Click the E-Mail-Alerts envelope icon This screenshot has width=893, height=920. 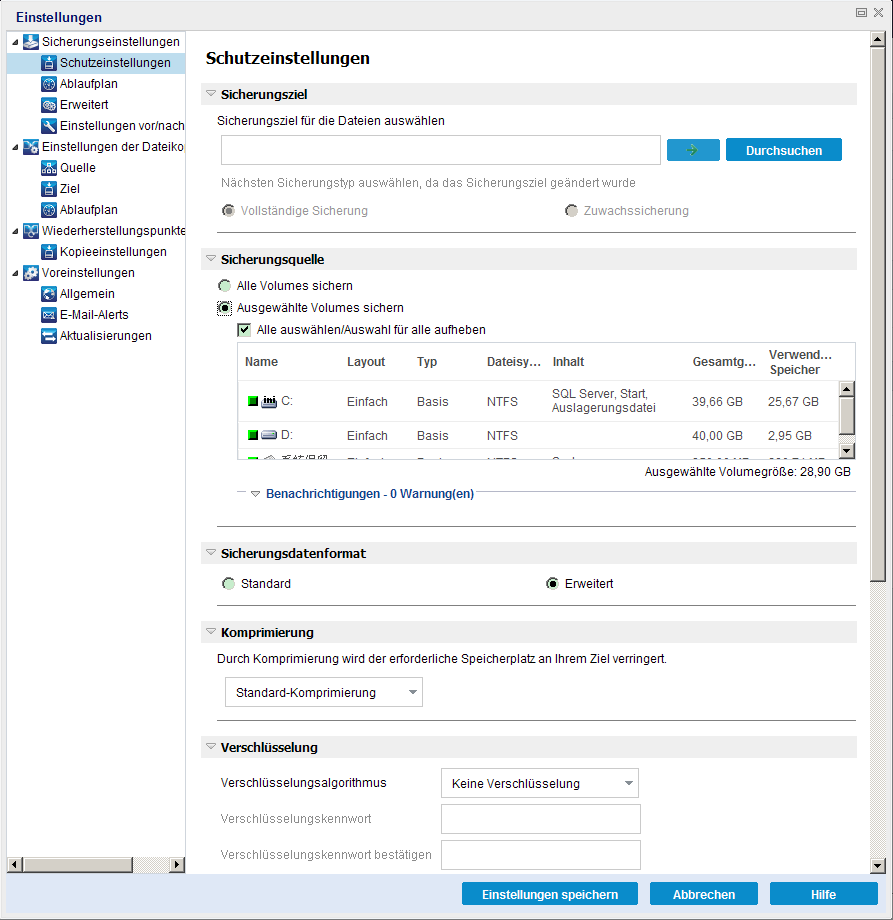49,315
